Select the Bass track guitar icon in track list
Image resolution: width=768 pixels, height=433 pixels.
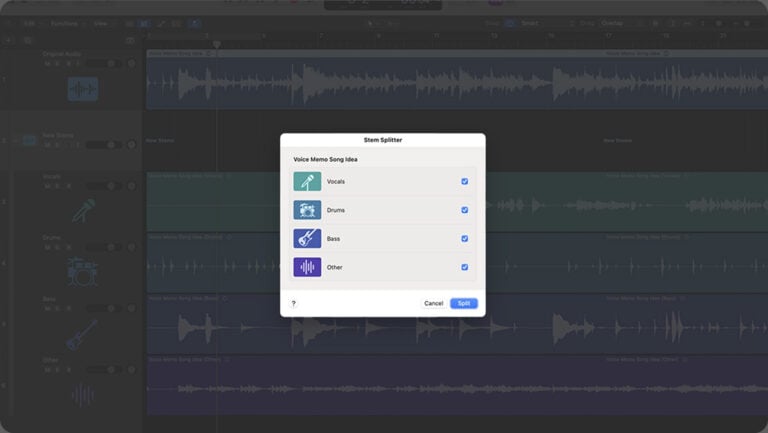coord(81,334)
